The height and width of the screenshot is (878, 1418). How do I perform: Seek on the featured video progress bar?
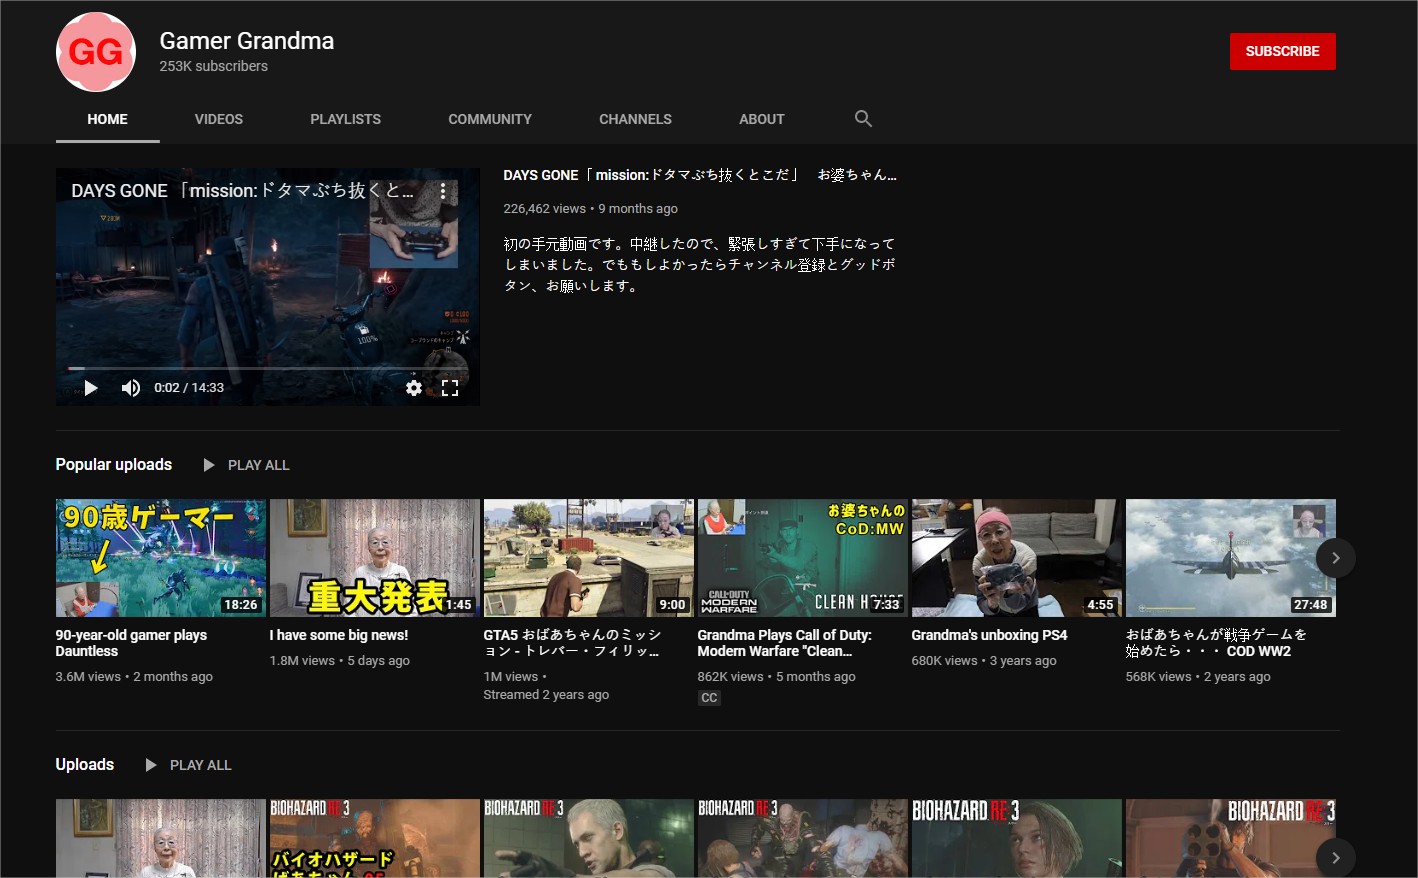267,368
